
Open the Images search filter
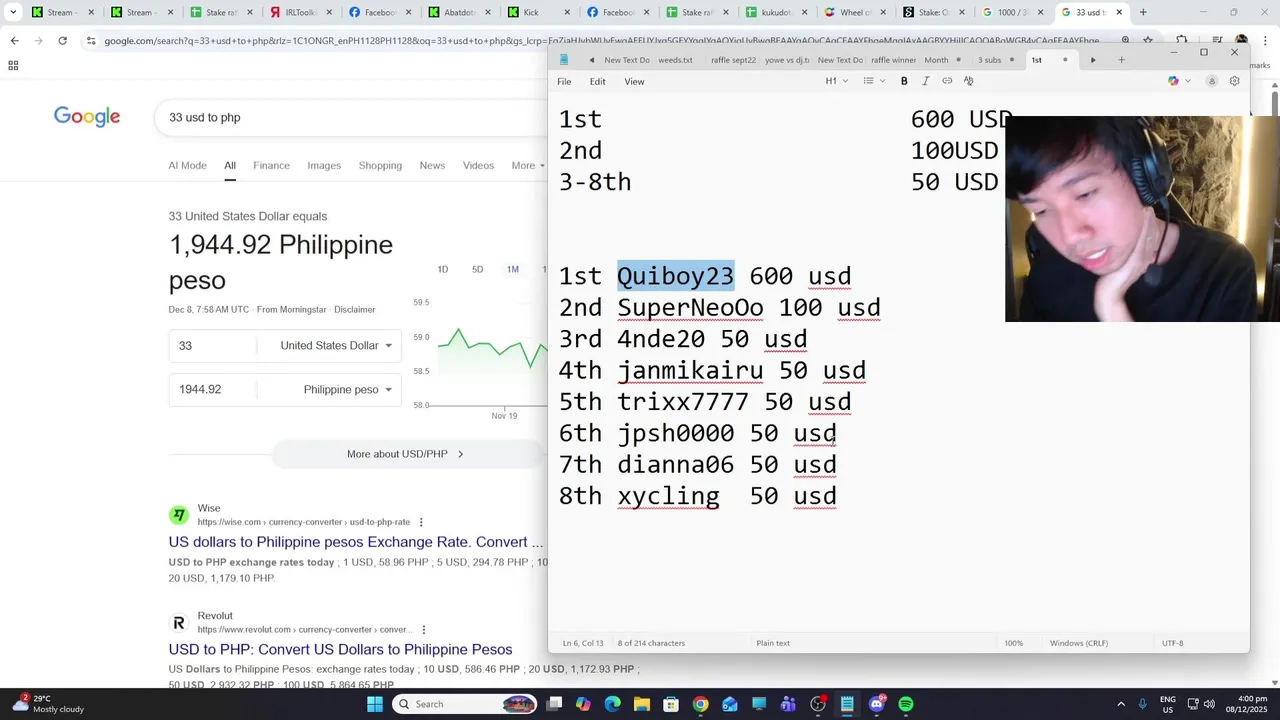coord(324,166)
